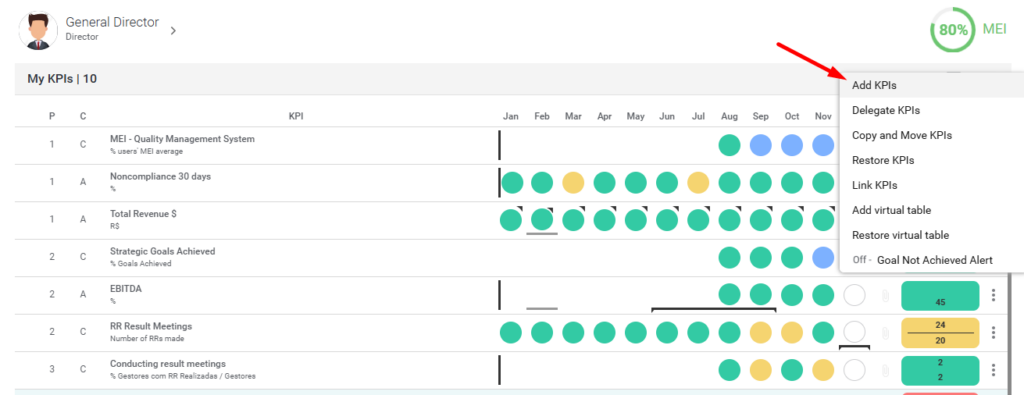Click the General Director avatar picture
The width and height of the screenshot is (1024, 395).
pyautogui.click(x=39, y=31)
